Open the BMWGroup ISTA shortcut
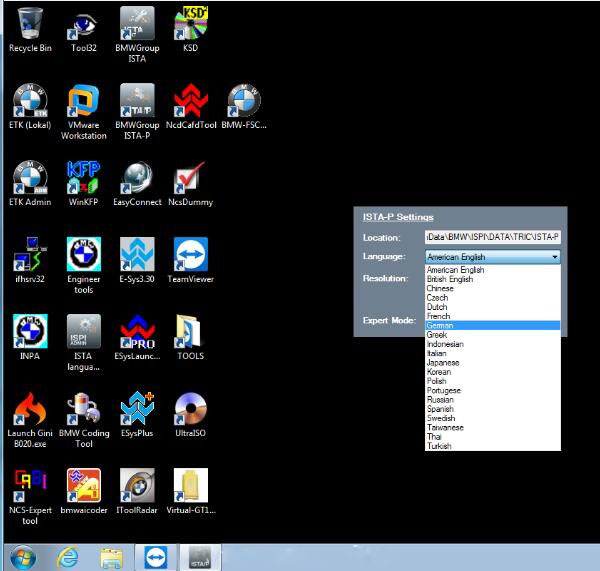The height and width of the screenshot is (571, 600). point(137,35)
